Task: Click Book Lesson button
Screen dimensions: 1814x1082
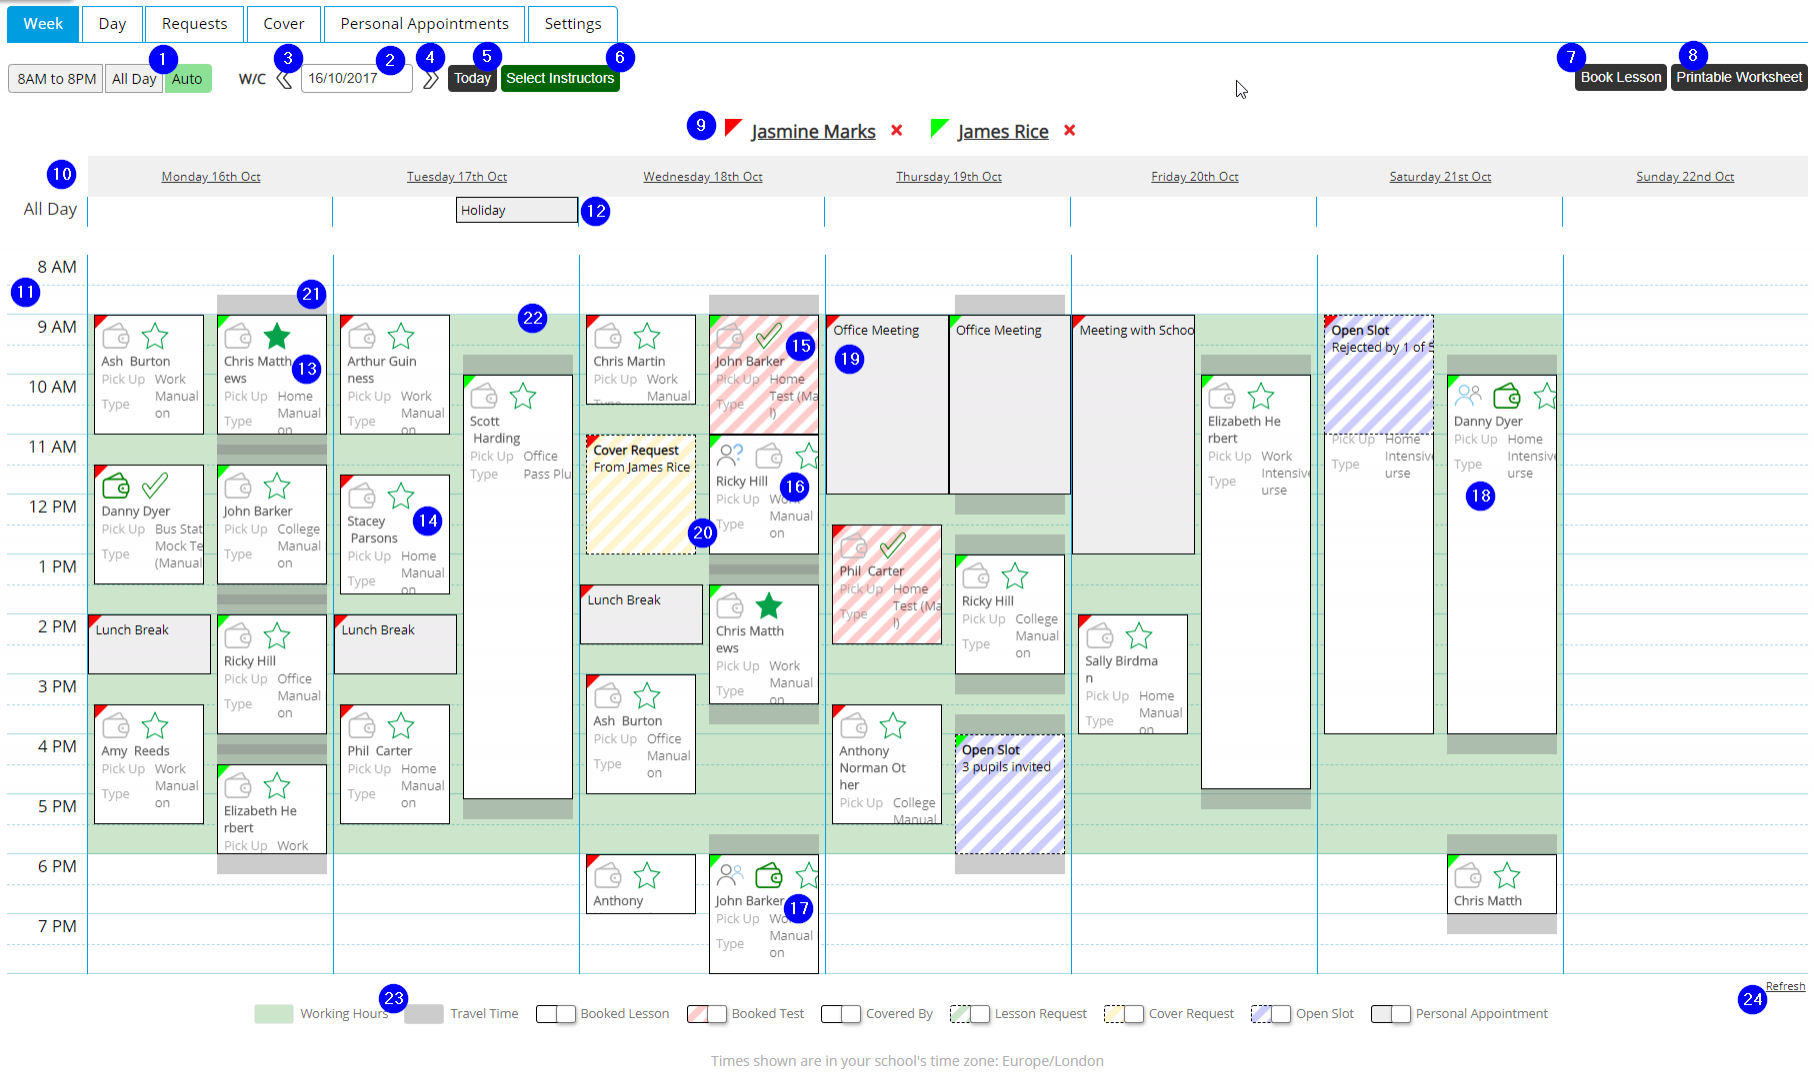Action: tap(1620, 77)
